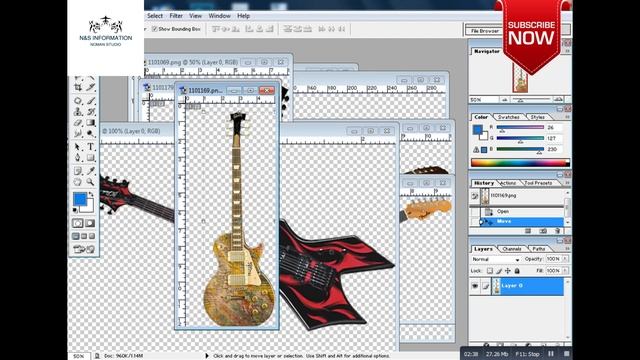Image resolution: width=640 pixels, height=360 pixels.
Task: Select the Shape tool
Action: (x=91, y=158)
